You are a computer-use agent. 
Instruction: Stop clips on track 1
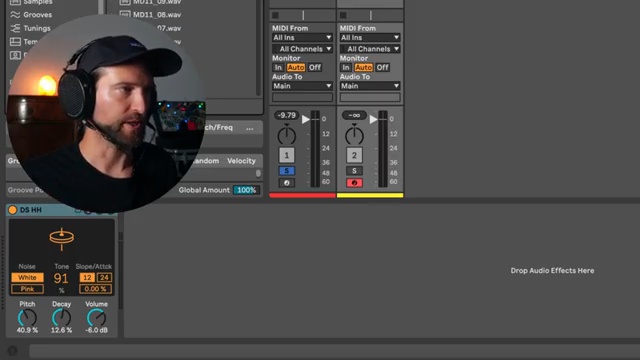[276, 15]
